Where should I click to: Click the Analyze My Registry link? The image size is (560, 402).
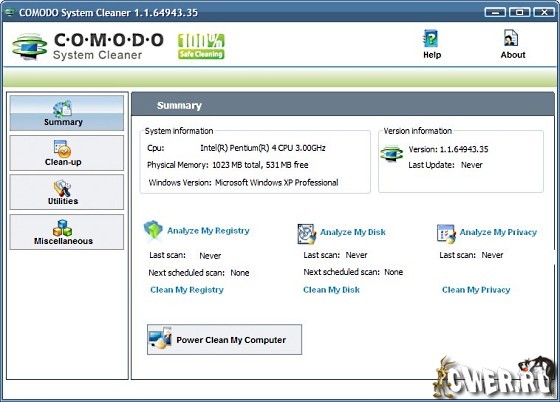point(208,231)
